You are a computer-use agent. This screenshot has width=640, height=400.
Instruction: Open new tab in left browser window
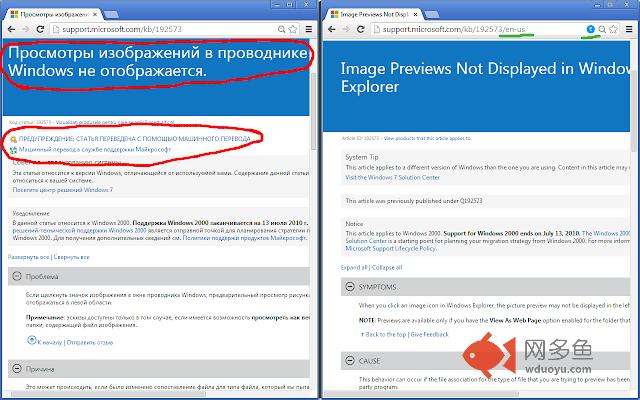[111, 15]
